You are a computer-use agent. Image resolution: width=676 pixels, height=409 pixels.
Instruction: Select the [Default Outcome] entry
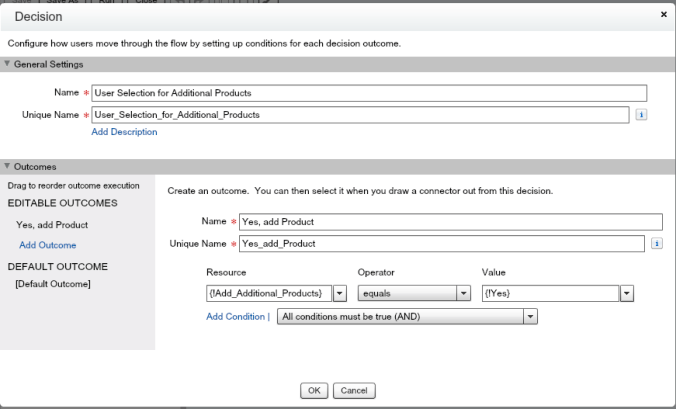point(53,284)
